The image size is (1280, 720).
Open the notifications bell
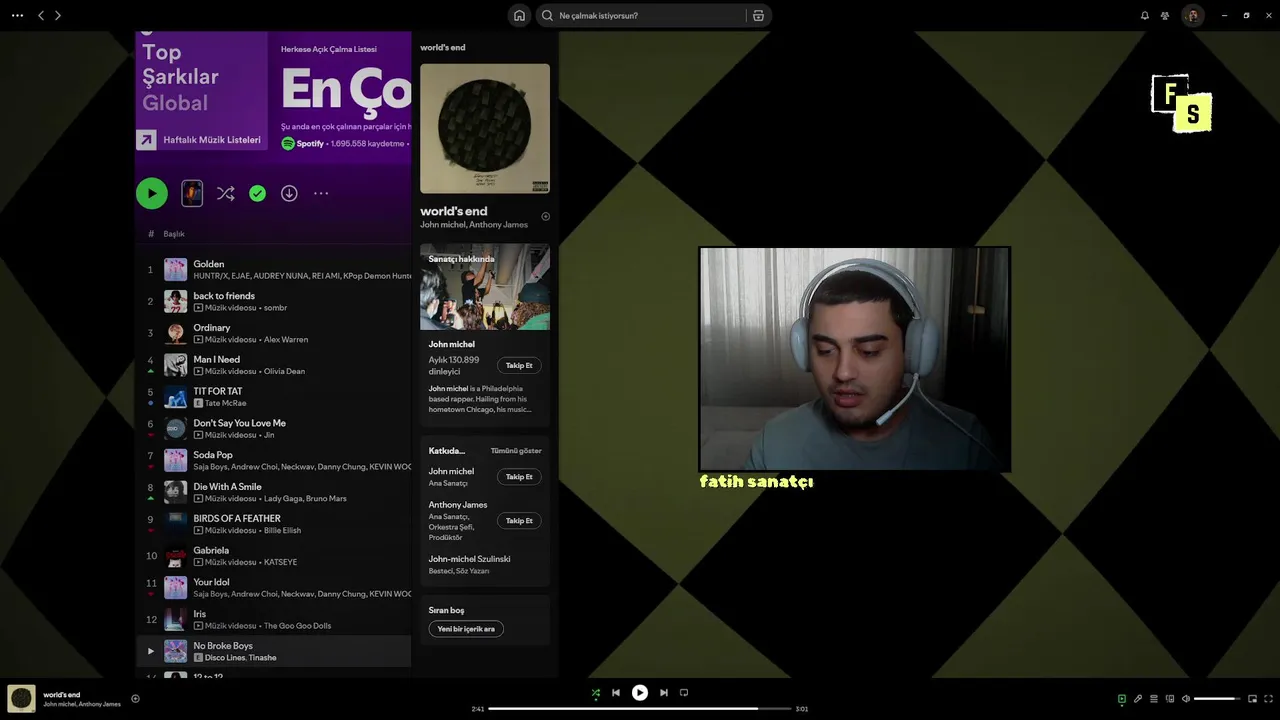point(1145,15)
